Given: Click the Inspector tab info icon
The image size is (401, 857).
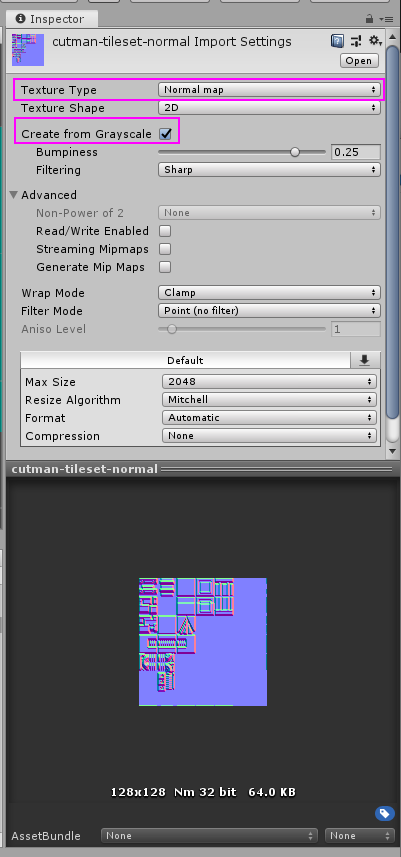Looking at the screenshot, I should (21, 19).
